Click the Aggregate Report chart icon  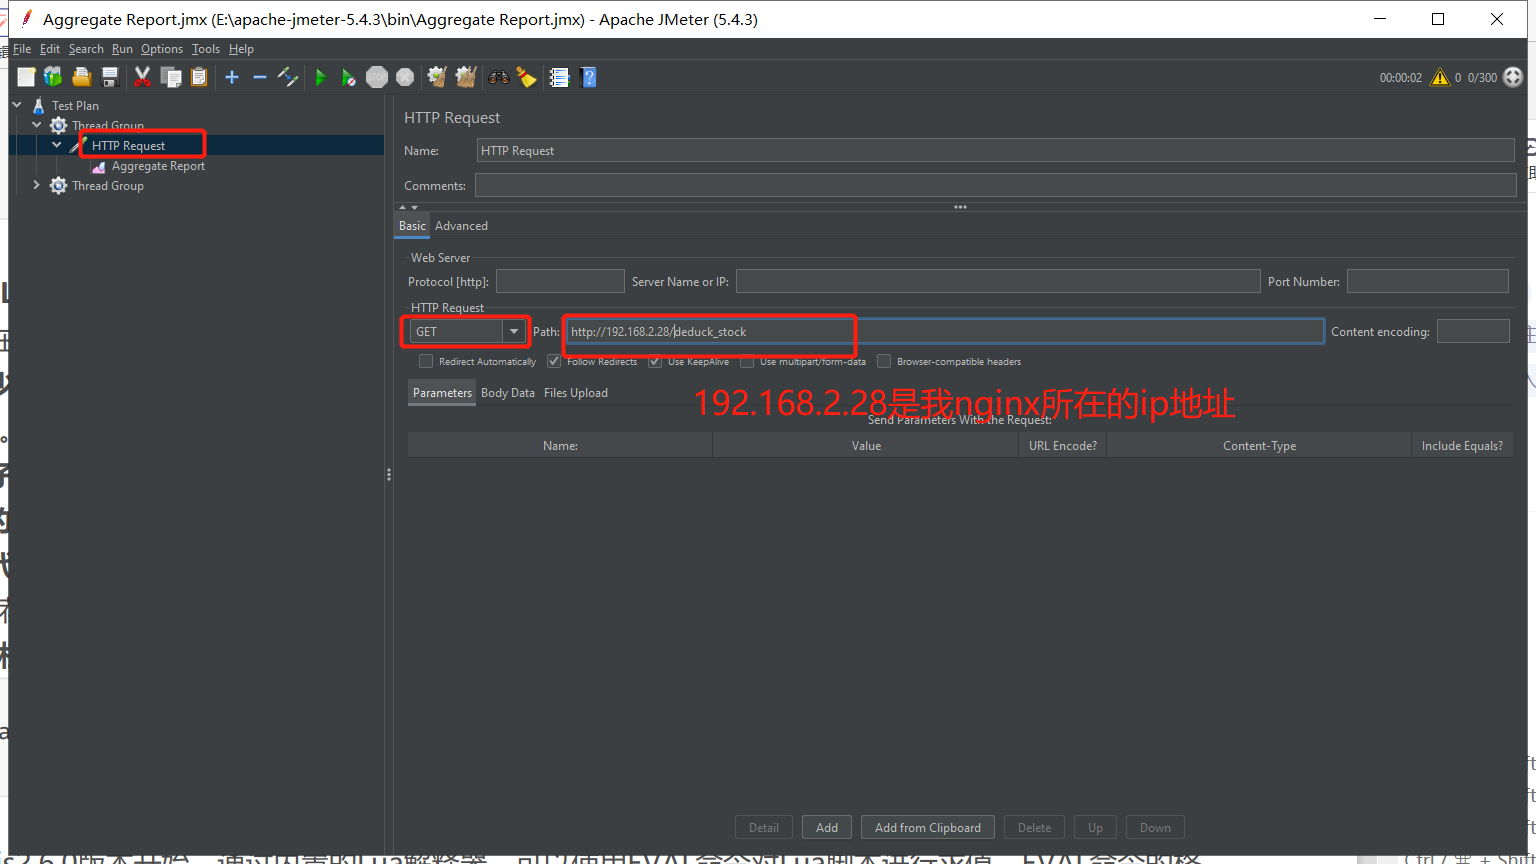coord(98,167)
